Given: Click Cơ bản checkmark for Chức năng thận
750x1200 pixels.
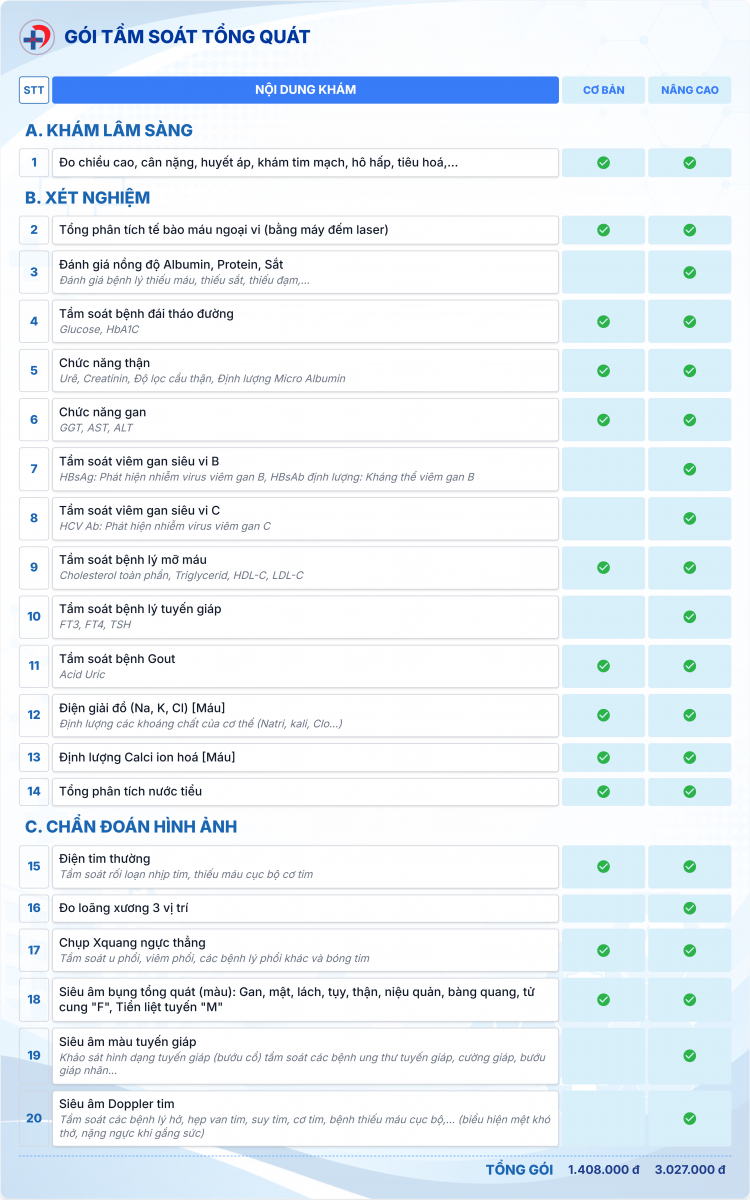Looking at the screenshot, I should coord(603,370).
